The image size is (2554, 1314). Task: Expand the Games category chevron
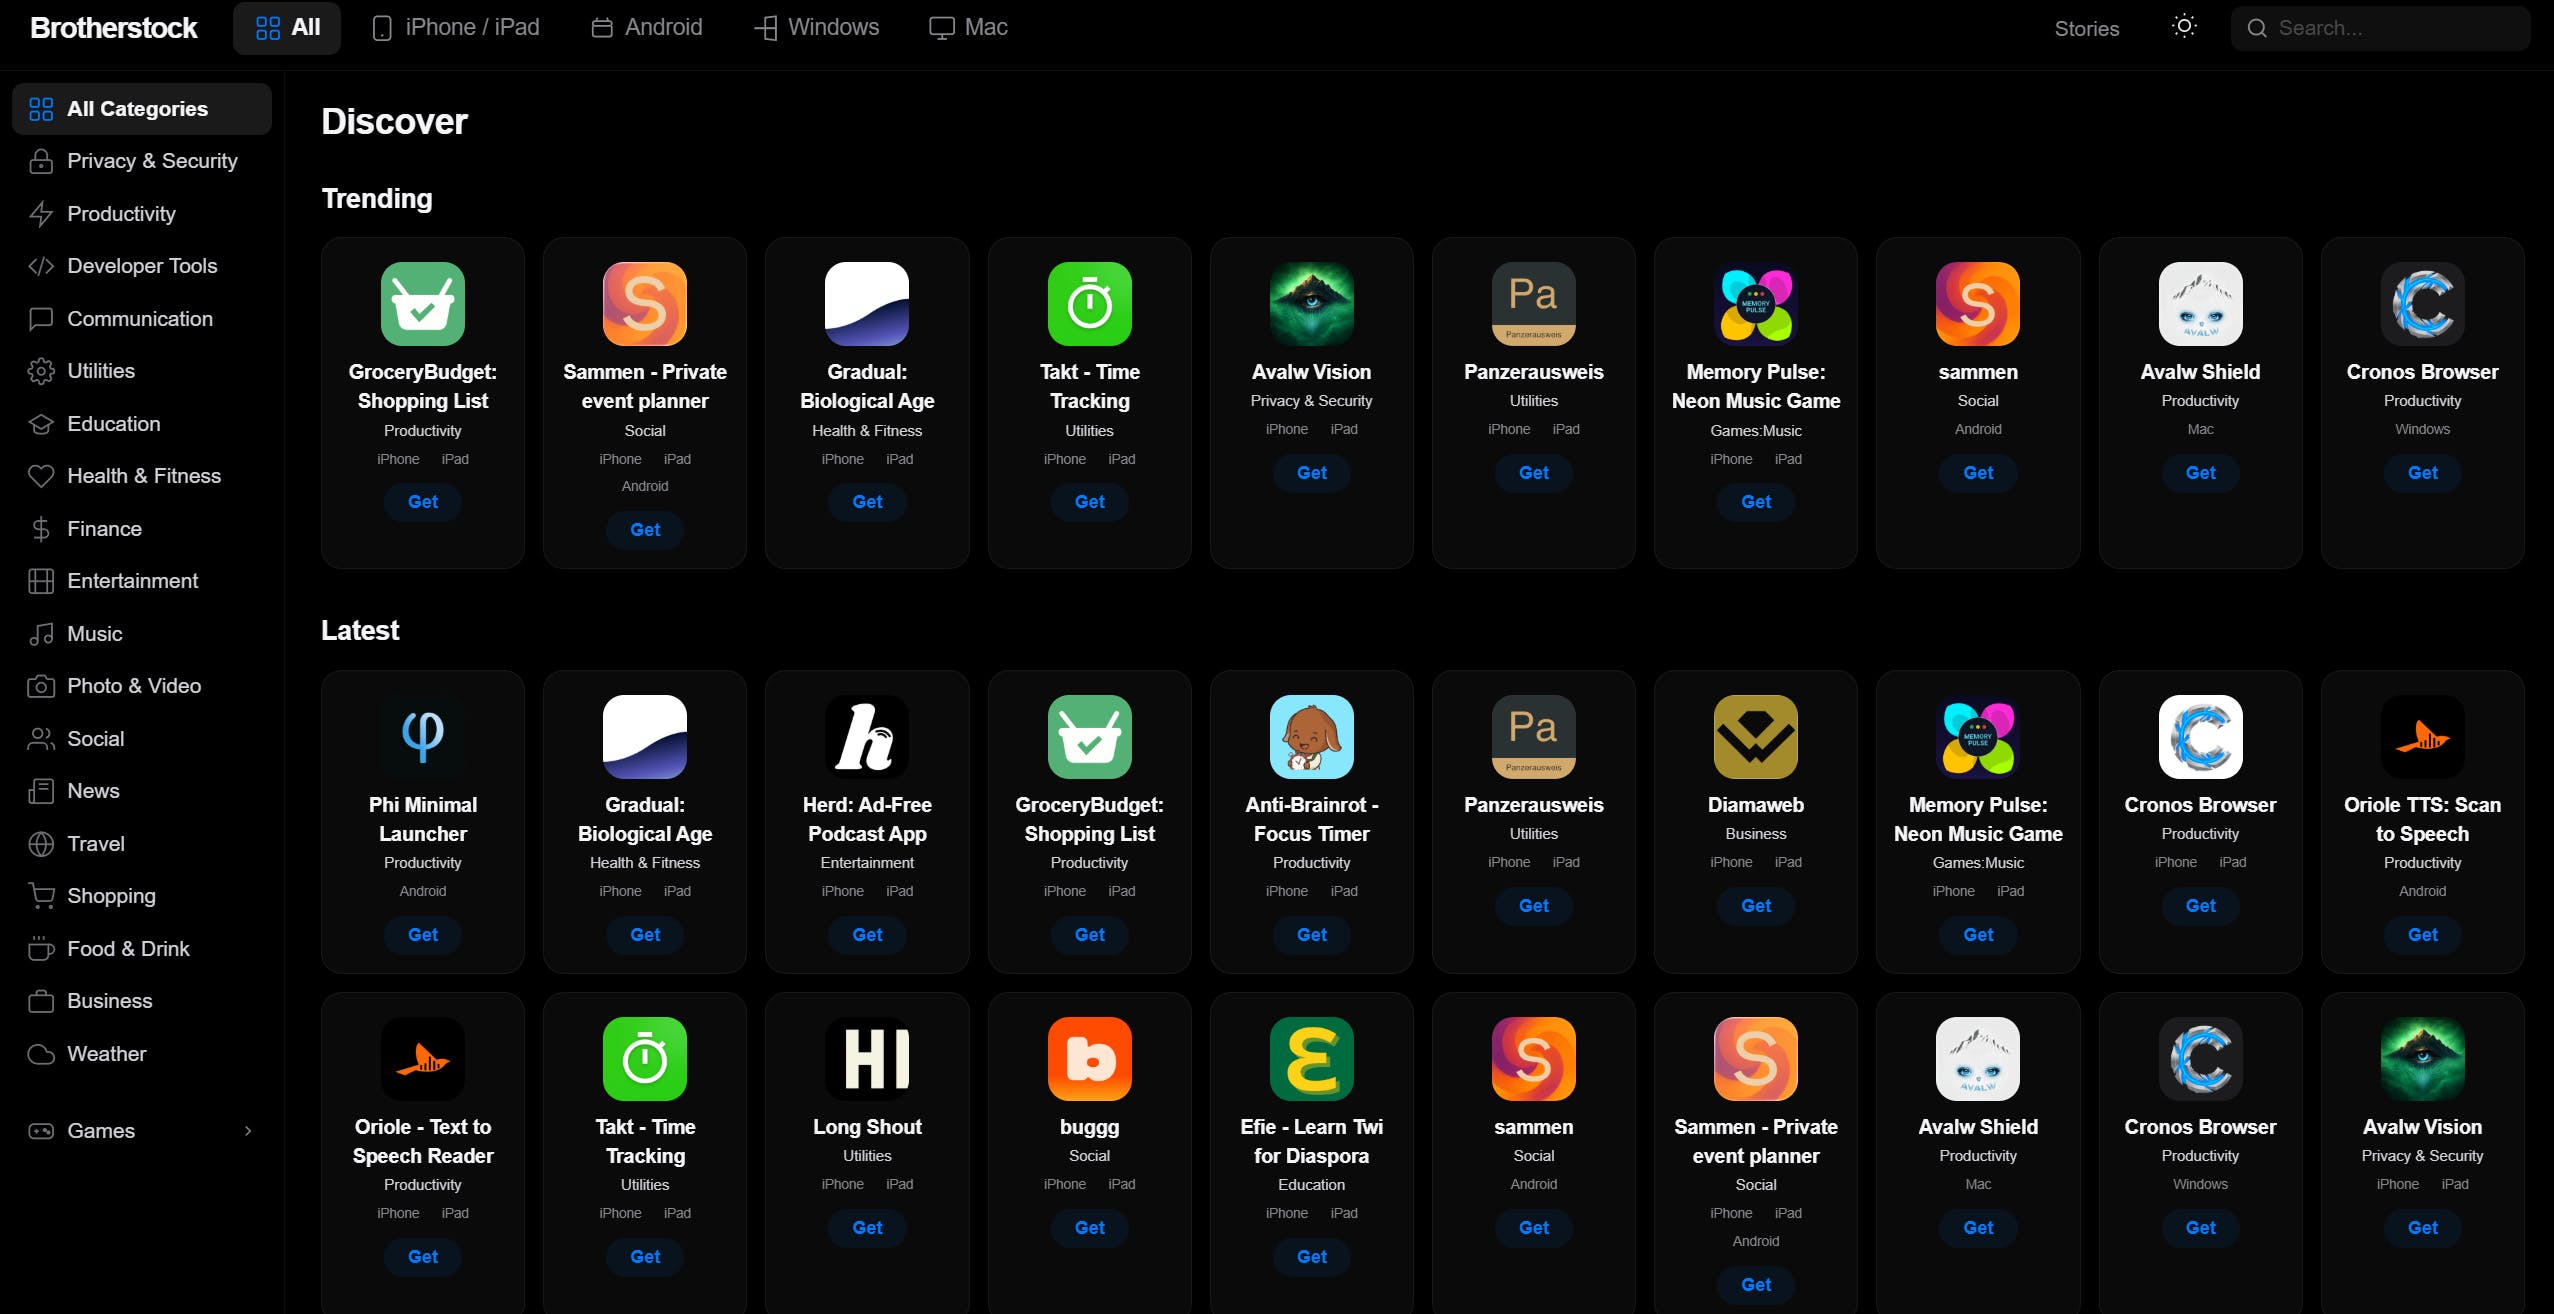[x=248, y=1131]
